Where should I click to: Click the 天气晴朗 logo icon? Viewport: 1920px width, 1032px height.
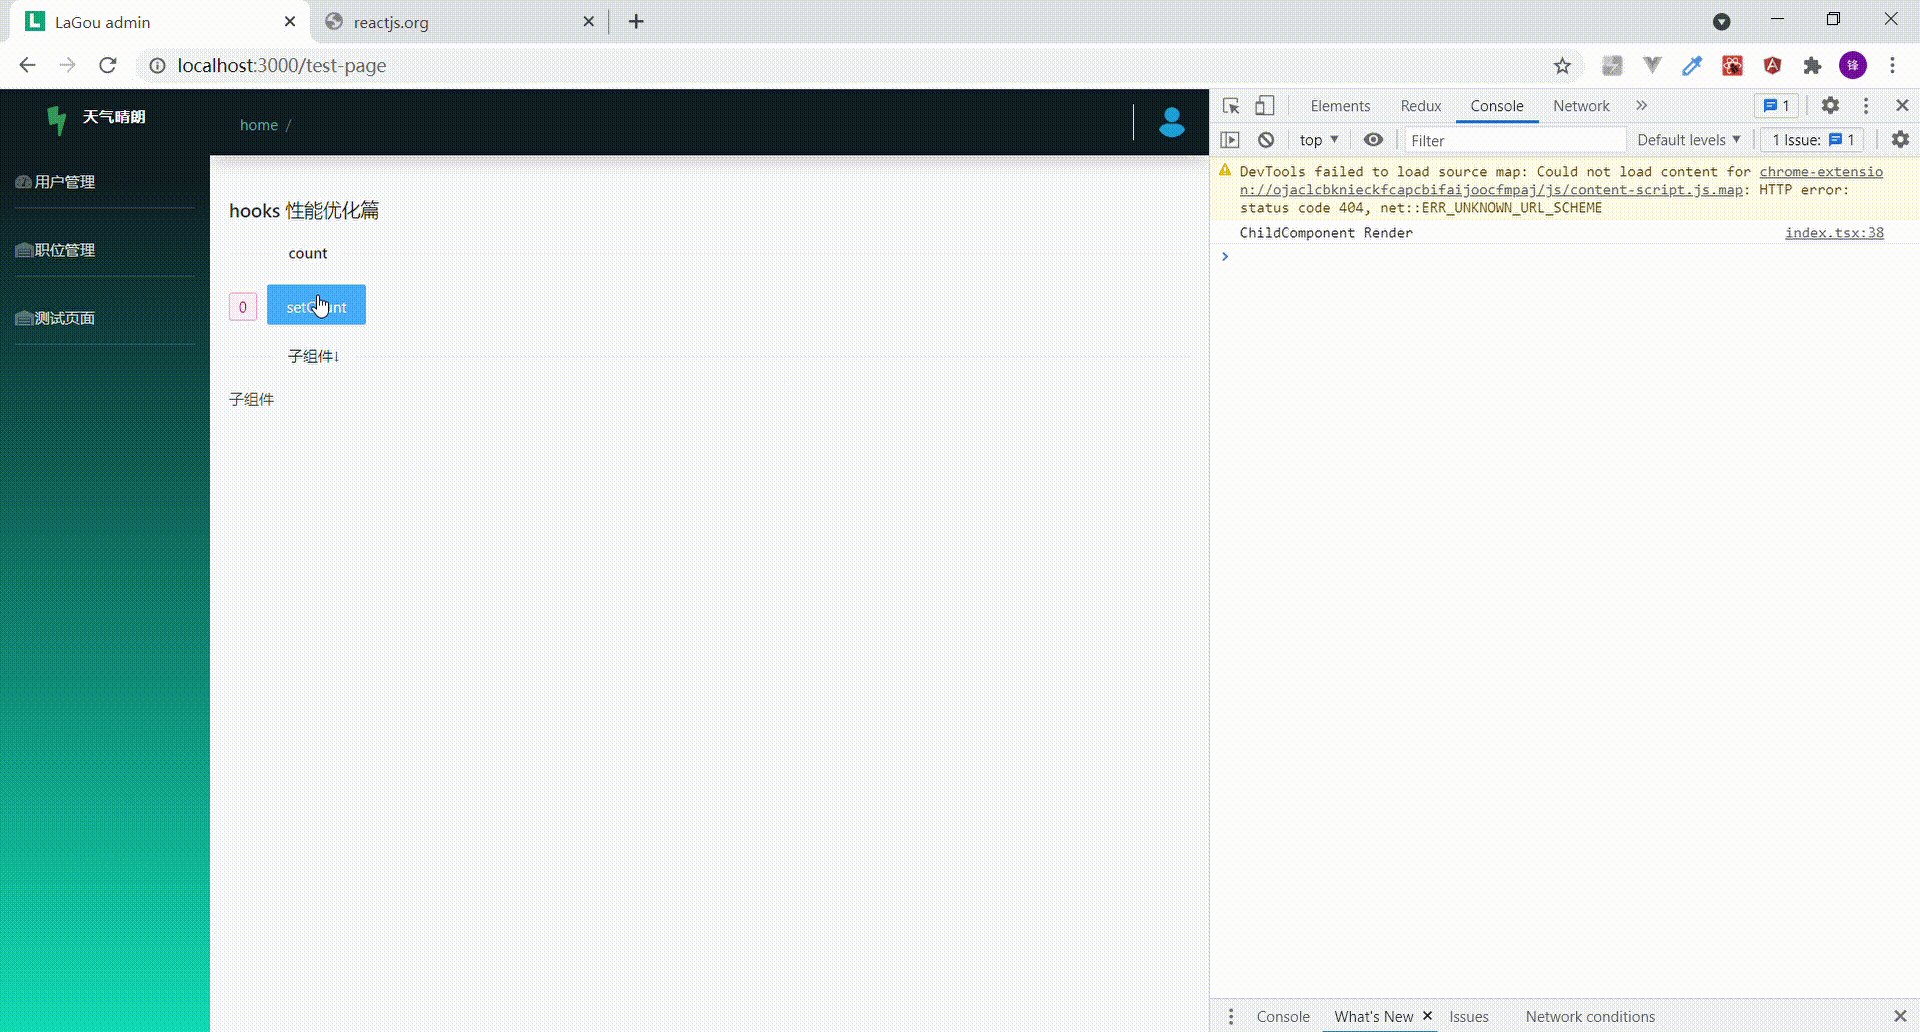(x=57, y=119)
